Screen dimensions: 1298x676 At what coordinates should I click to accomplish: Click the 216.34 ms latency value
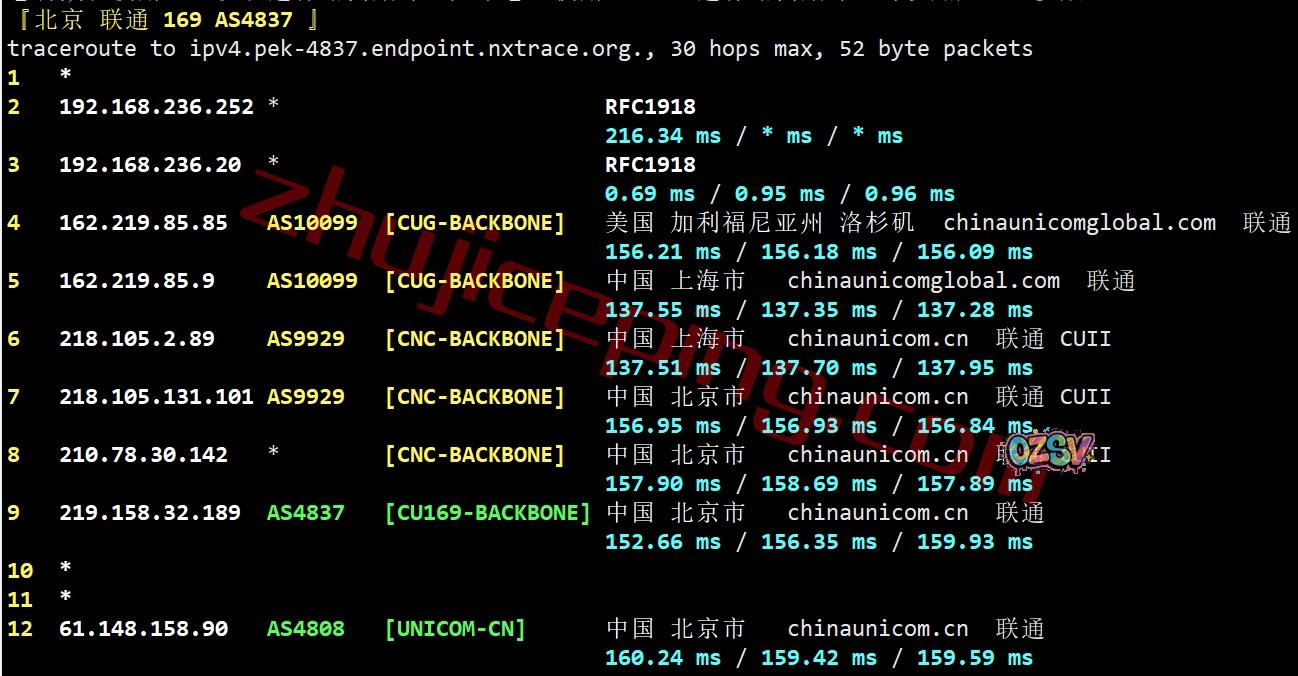(x=663, y=135)
